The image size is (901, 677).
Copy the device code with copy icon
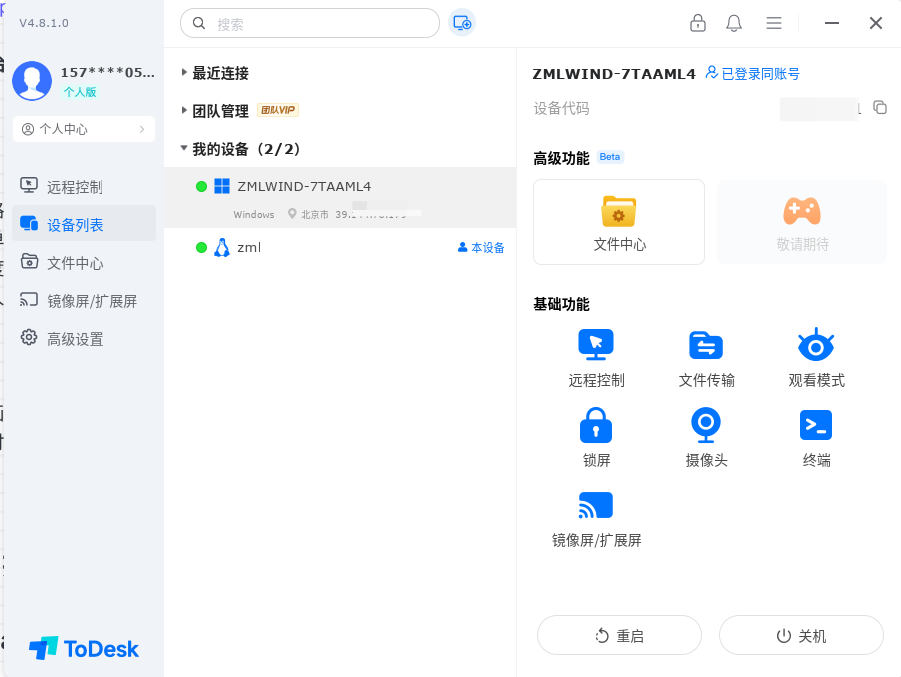(880, 108)
